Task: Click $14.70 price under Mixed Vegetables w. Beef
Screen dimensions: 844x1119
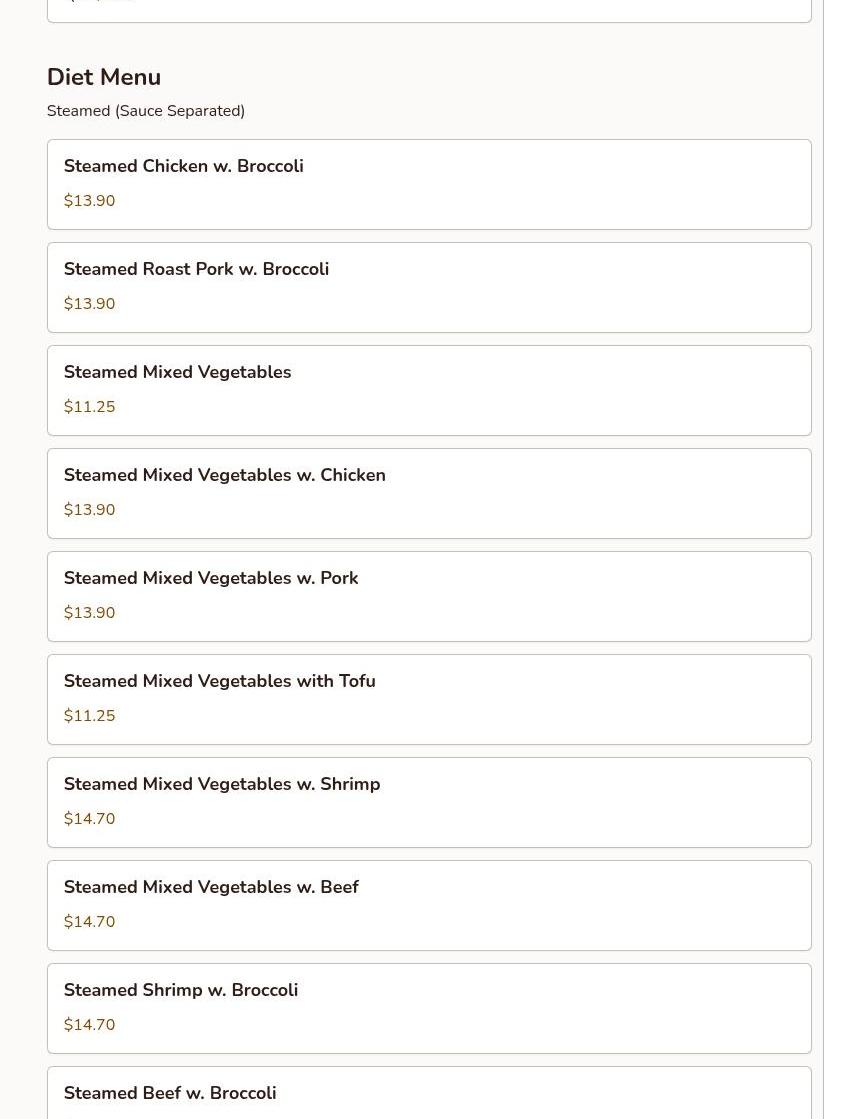Action: click(89, 922)
